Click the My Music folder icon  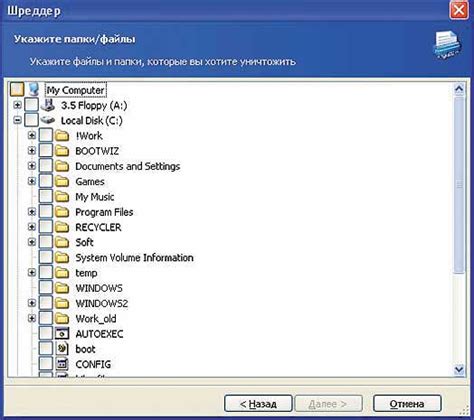click(62, 197)
